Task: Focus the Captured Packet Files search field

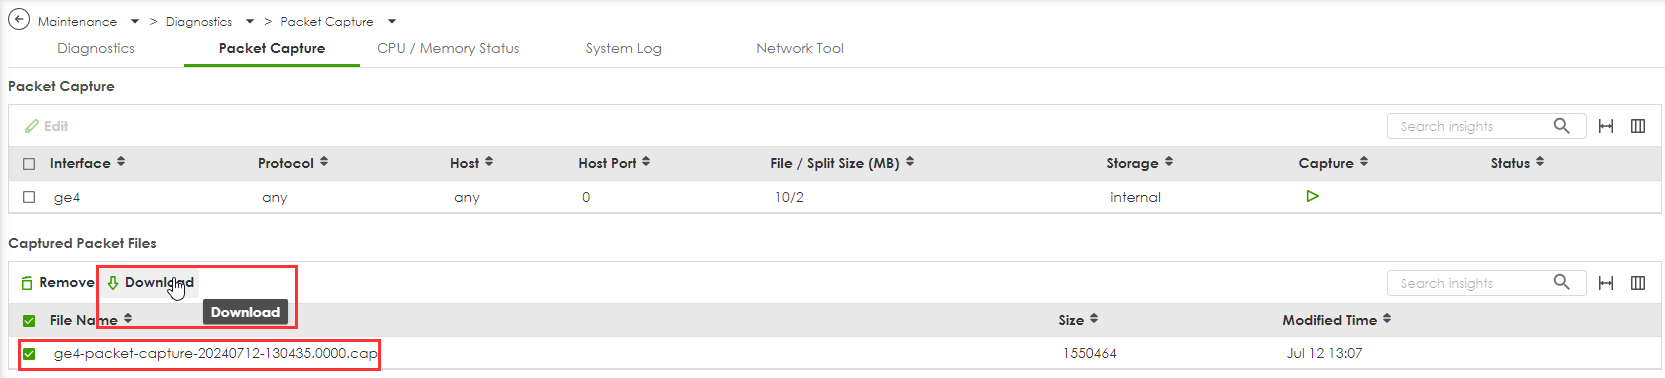Action: coord(1470,283)
